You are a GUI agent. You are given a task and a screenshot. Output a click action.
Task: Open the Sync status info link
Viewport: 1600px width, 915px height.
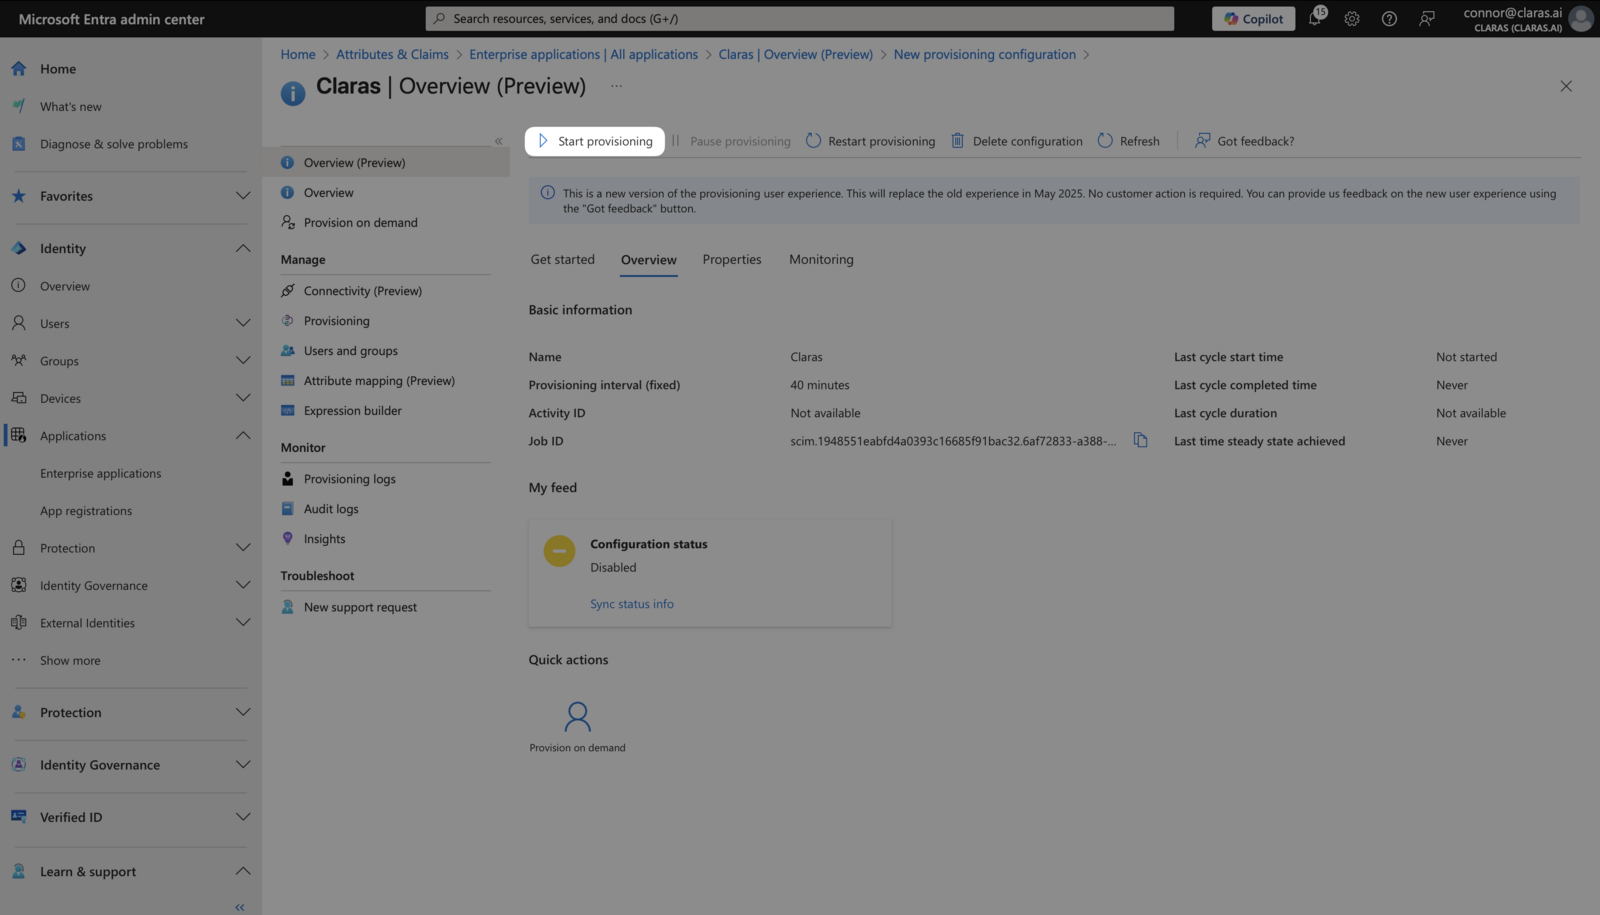[x=632, y=604]
